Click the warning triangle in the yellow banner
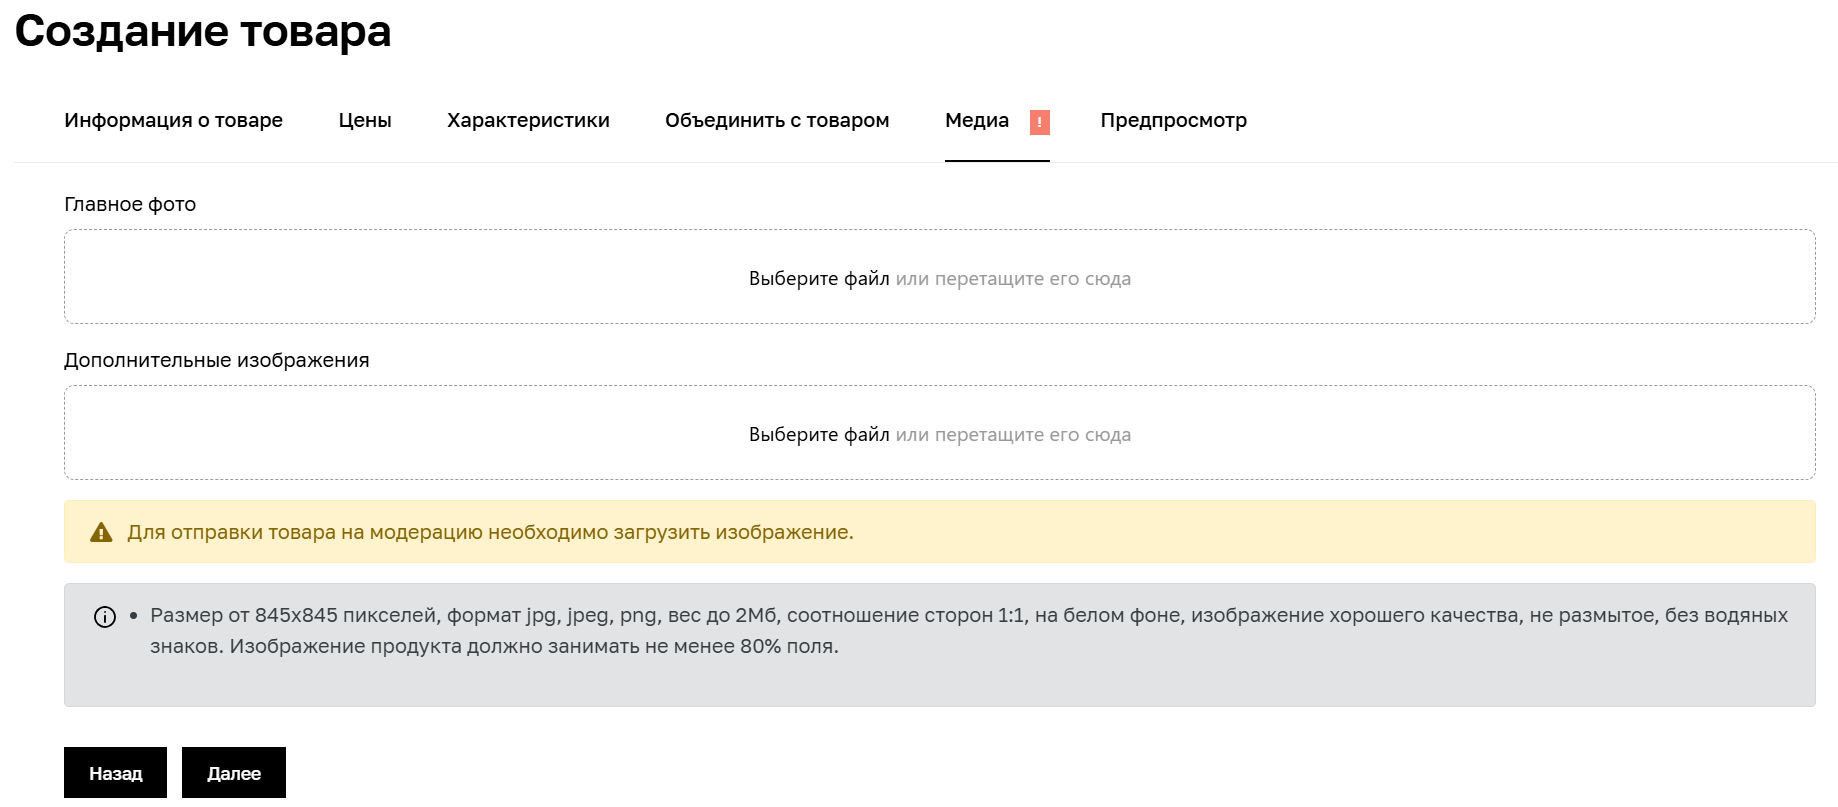This screenshot has height=807, width=1838. [101, 533]
